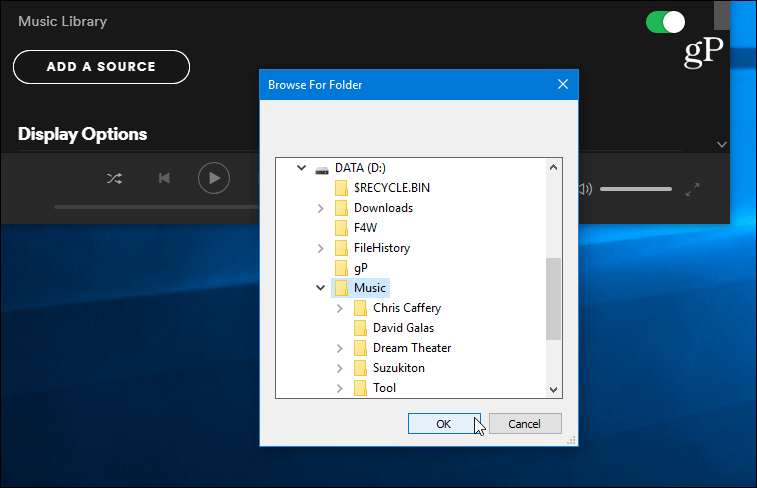Image resolution: width=757 pixels, height=488 pixels.
Task: Turn off the Music Library toggle
Action: [x=665, y=22]
